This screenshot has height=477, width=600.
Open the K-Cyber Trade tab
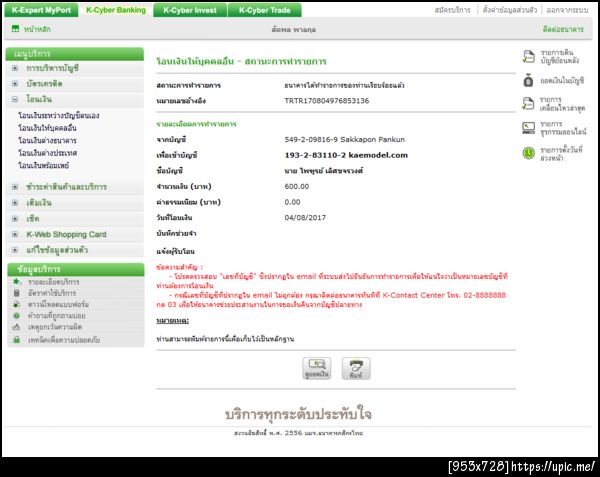tap(264, 10)
